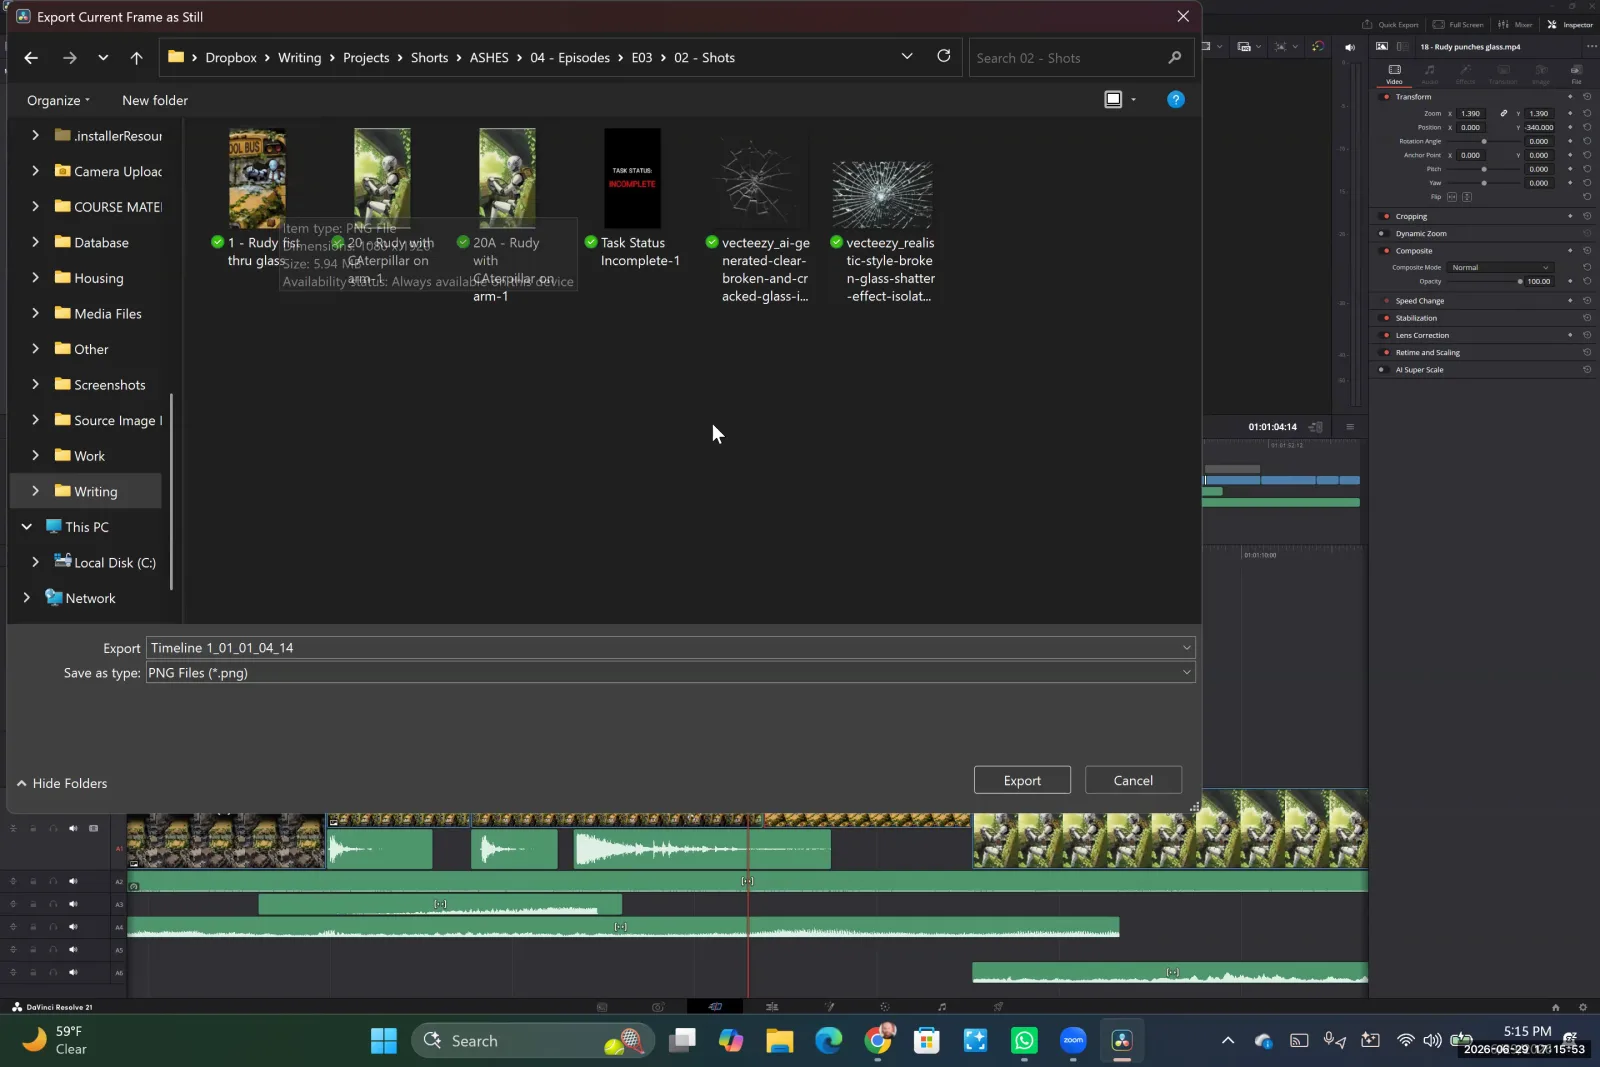Click New folder
This screenshot has width=1600, height=1067.
pyautogui.click(x=155, y=100)
